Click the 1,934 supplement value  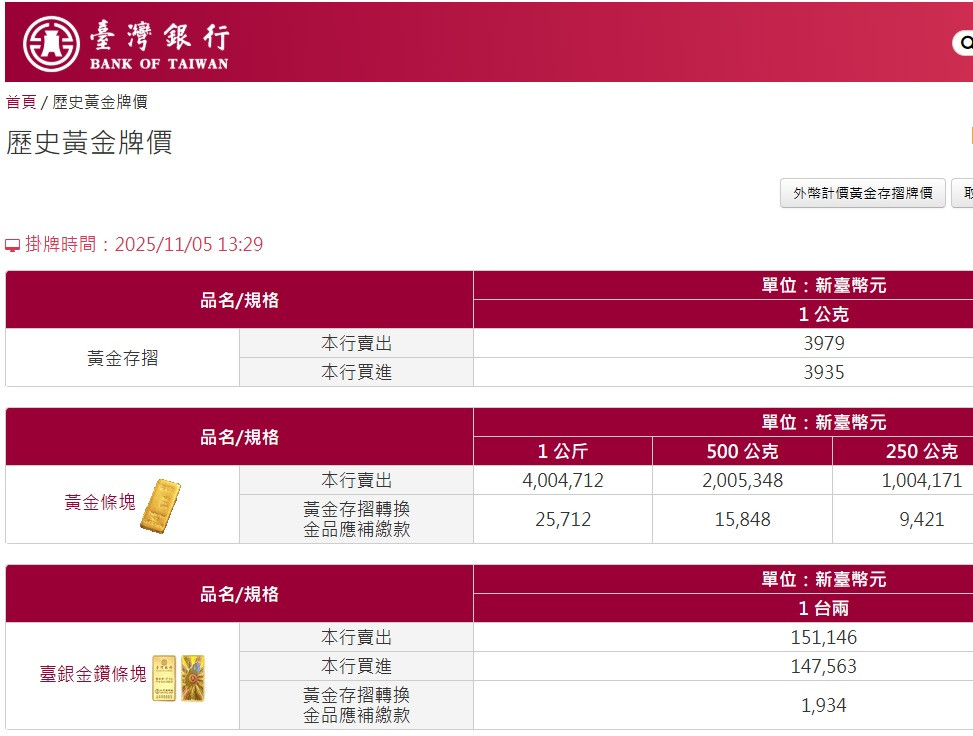coord(824,706)
